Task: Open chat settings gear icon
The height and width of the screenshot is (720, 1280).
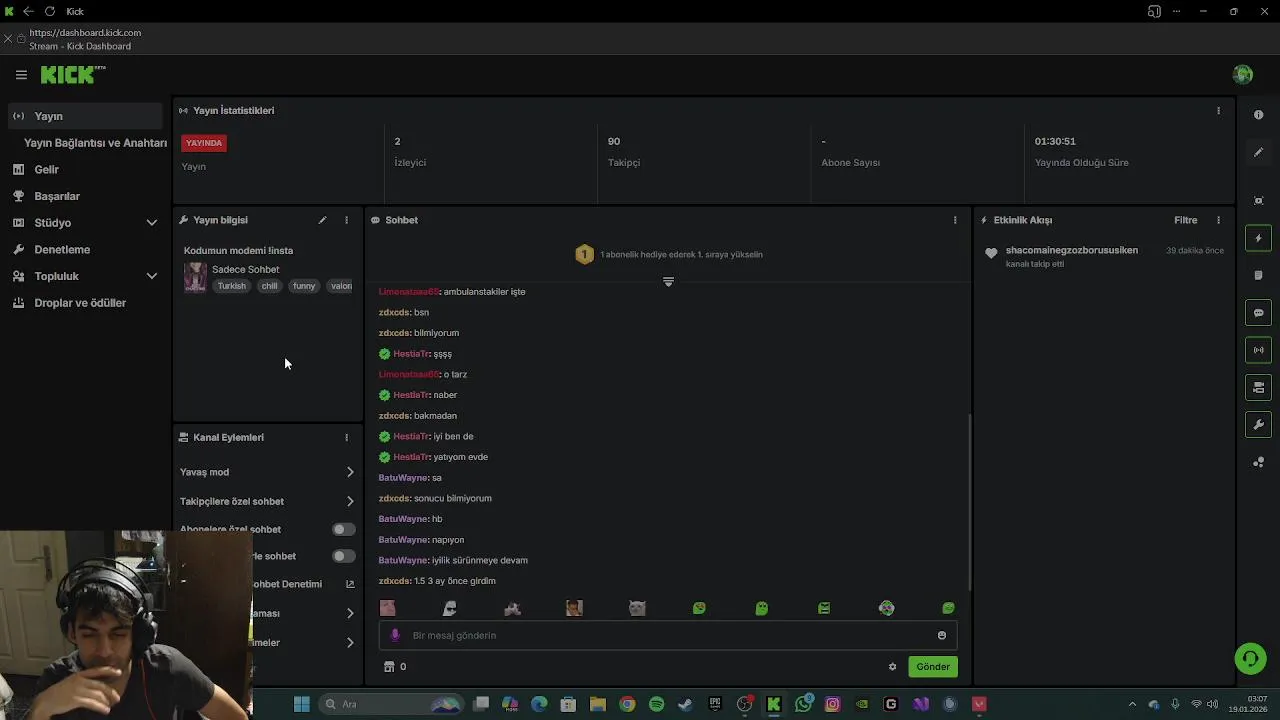Action: [892, 667]
